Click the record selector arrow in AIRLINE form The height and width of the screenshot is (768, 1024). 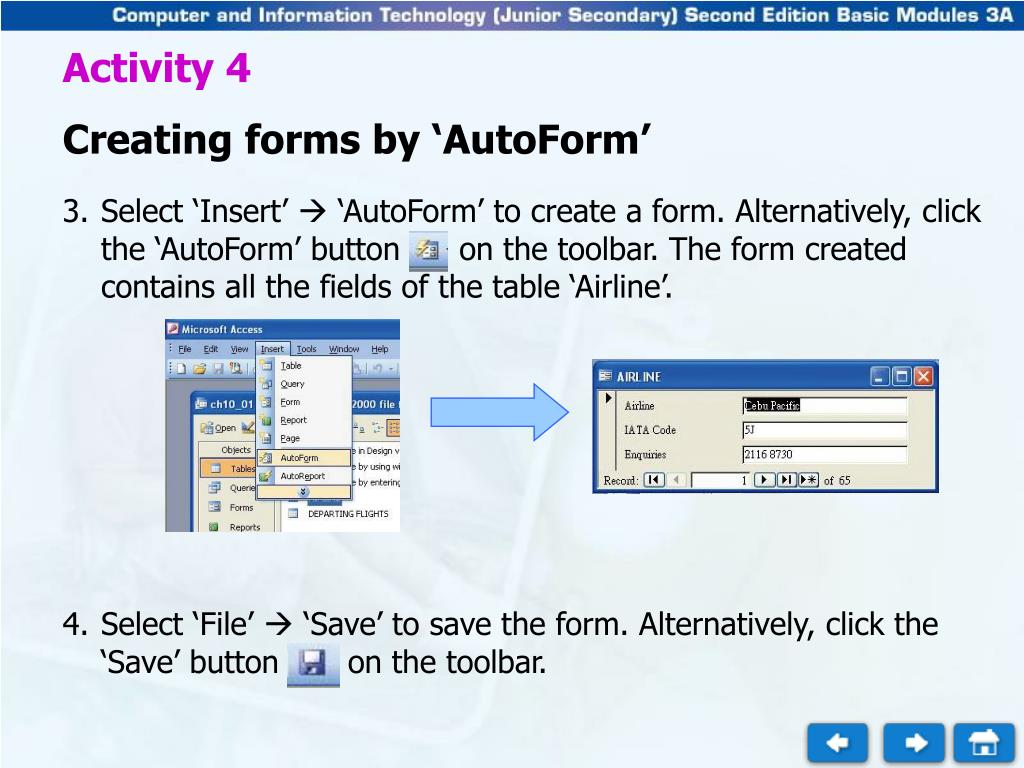click(x=608, y=398)
